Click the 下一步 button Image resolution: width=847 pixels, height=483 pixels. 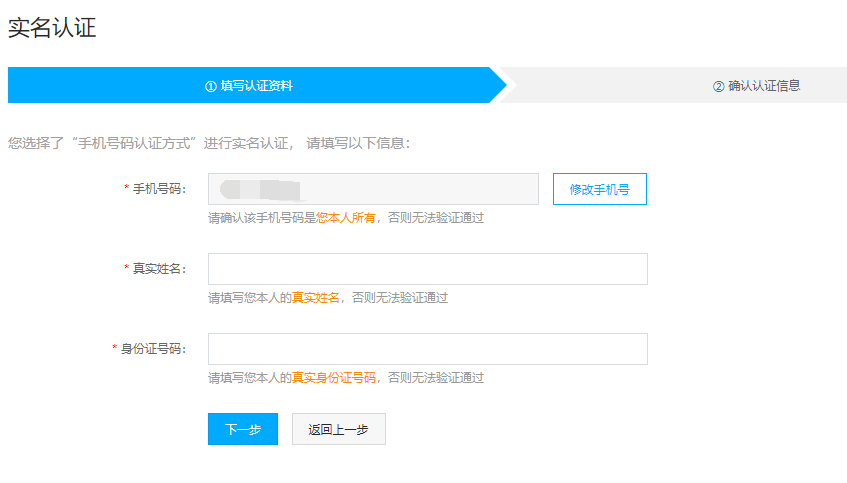(242, 429)
